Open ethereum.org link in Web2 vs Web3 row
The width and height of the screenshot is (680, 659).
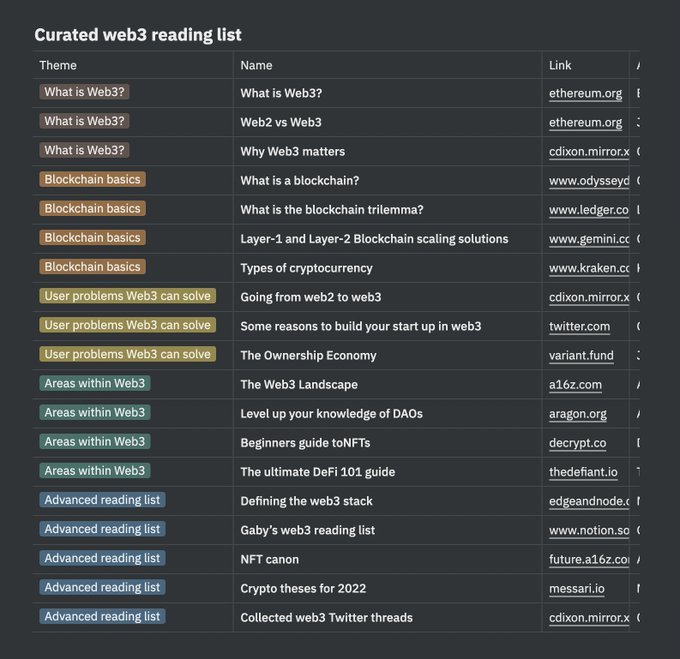pyautogui.click(x=585, y=122)
